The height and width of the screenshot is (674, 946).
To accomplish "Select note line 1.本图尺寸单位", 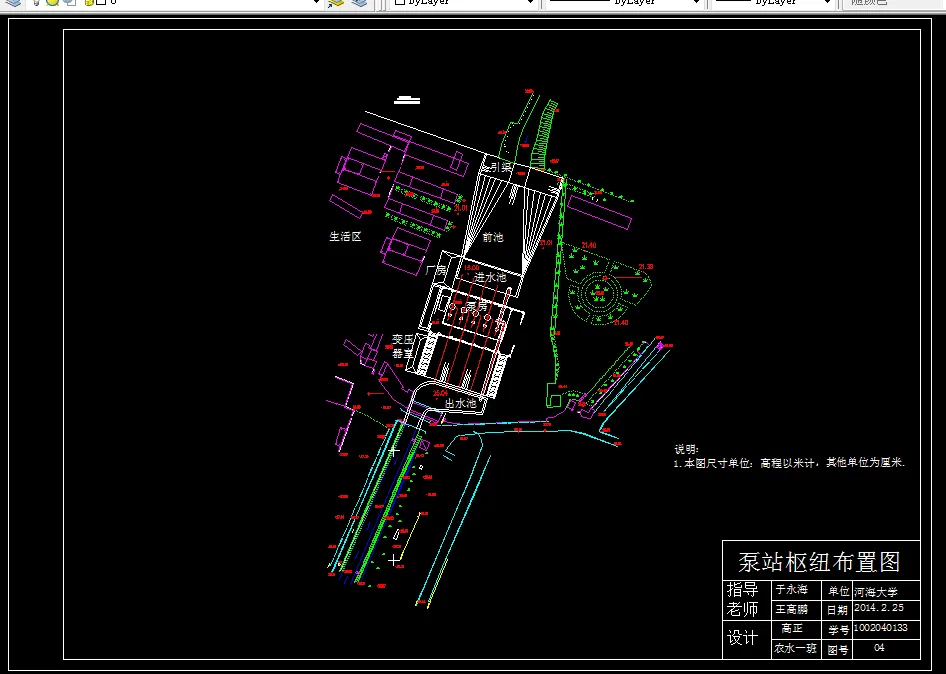I will click(x=790, y=463).
